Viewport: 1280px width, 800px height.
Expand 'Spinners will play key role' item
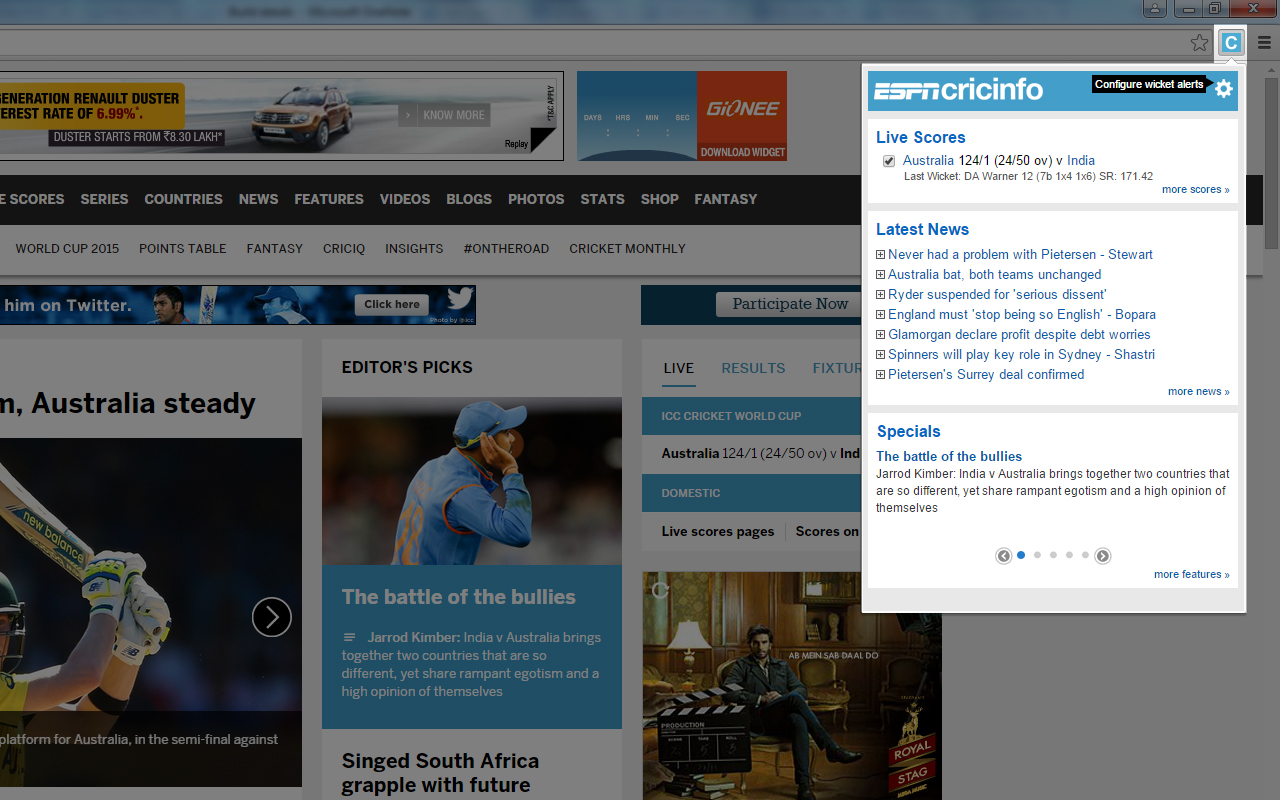pyautogui.click(x=880, y=355)
